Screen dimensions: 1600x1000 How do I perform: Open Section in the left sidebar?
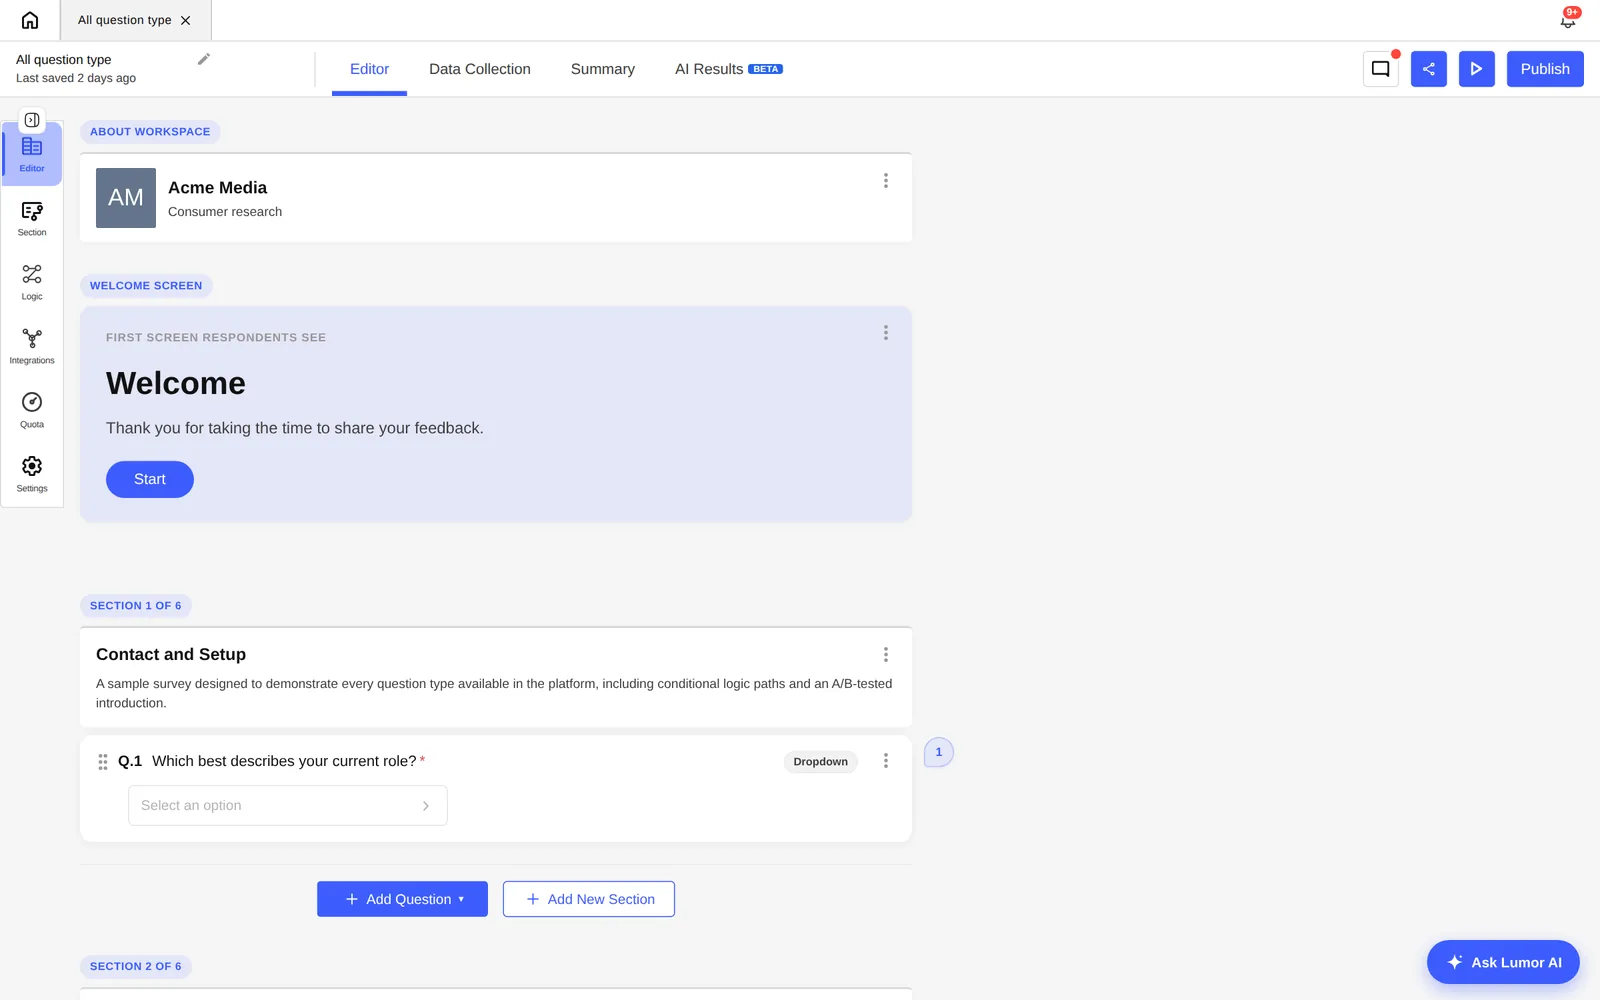[32, 219]
